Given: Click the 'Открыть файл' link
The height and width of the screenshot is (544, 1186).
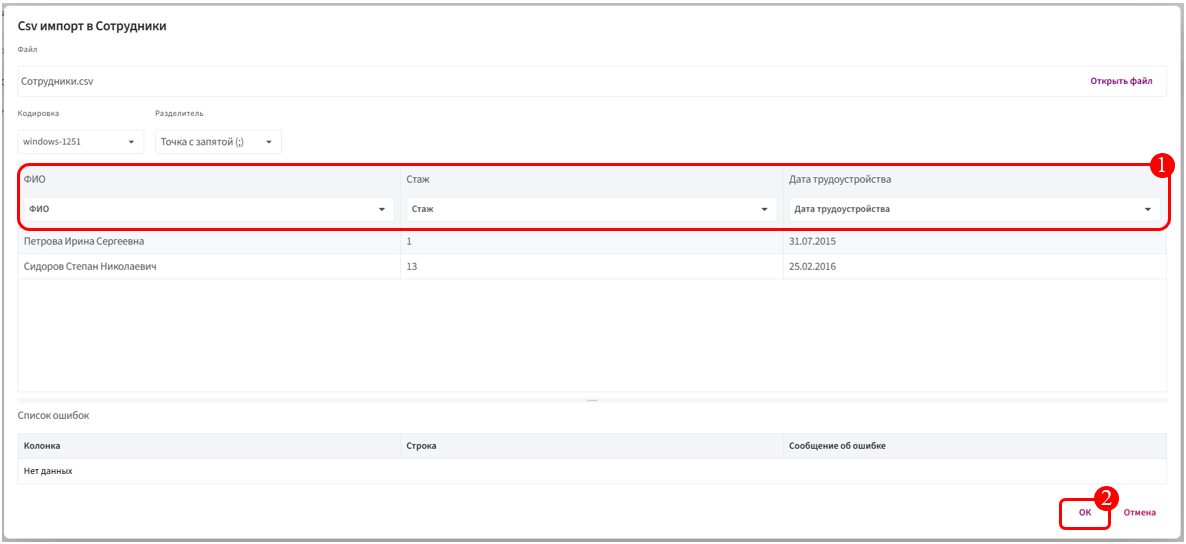Looking at the screenshot, I should 1121,81.
